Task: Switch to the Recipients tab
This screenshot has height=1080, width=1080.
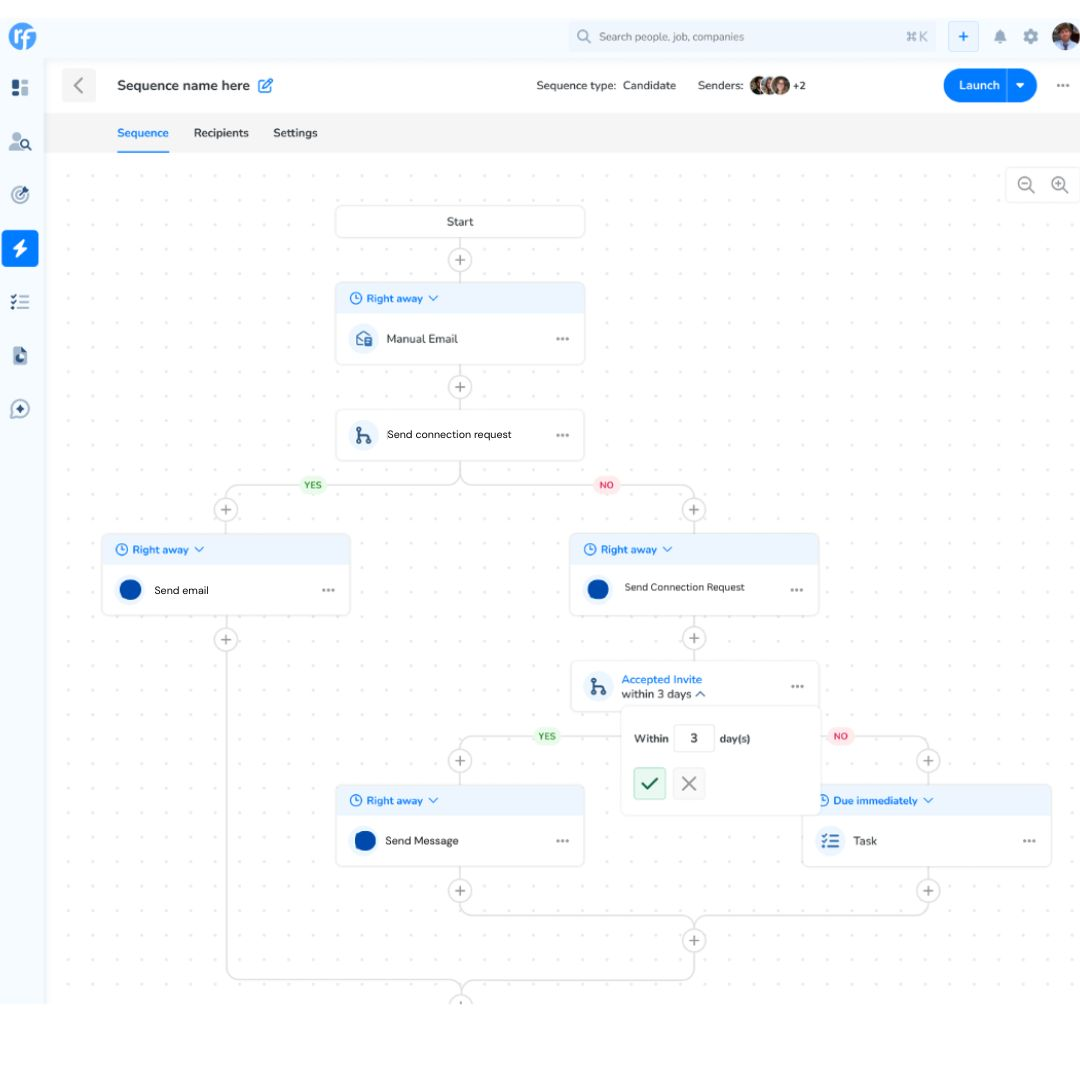Action: (x=221, y=133)
